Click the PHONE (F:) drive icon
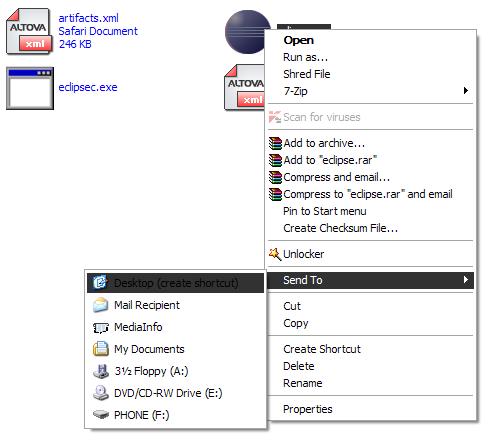 point(100,414)
